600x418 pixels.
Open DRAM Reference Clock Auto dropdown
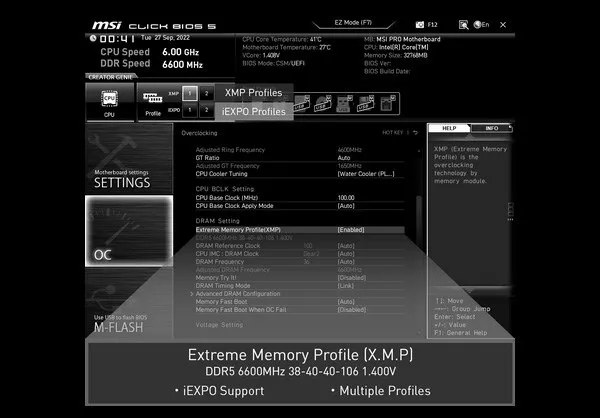pos(346,246)
